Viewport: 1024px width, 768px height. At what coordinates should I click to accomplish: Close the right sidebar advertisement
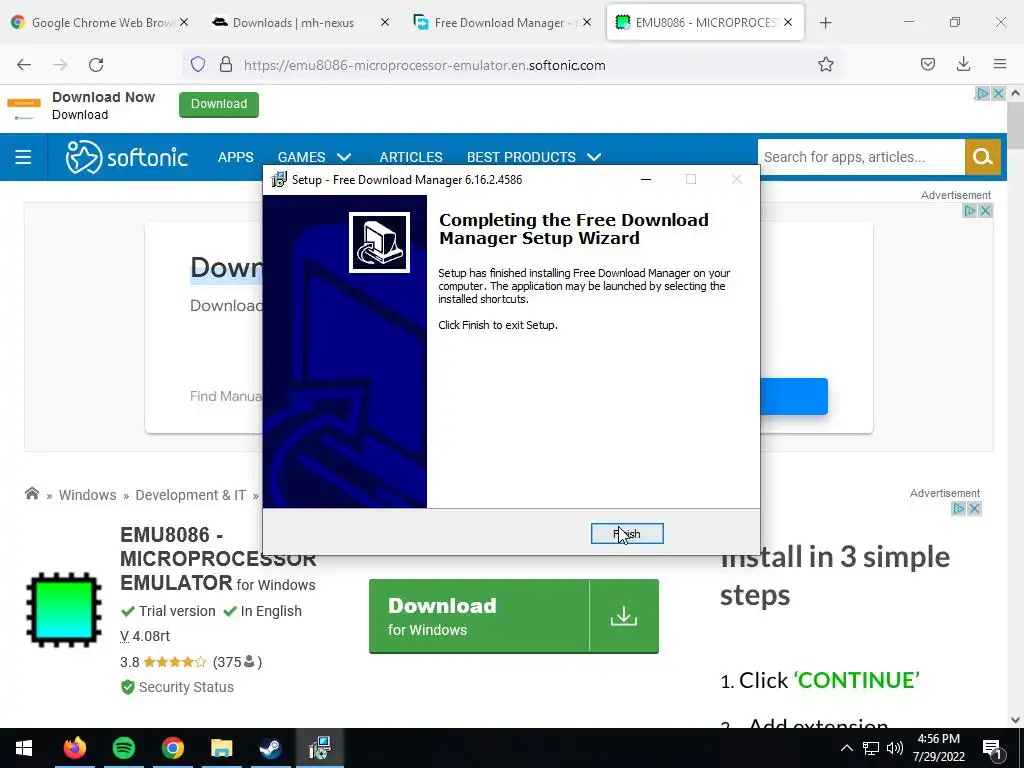pyautogui.click(x=974, y=508)
